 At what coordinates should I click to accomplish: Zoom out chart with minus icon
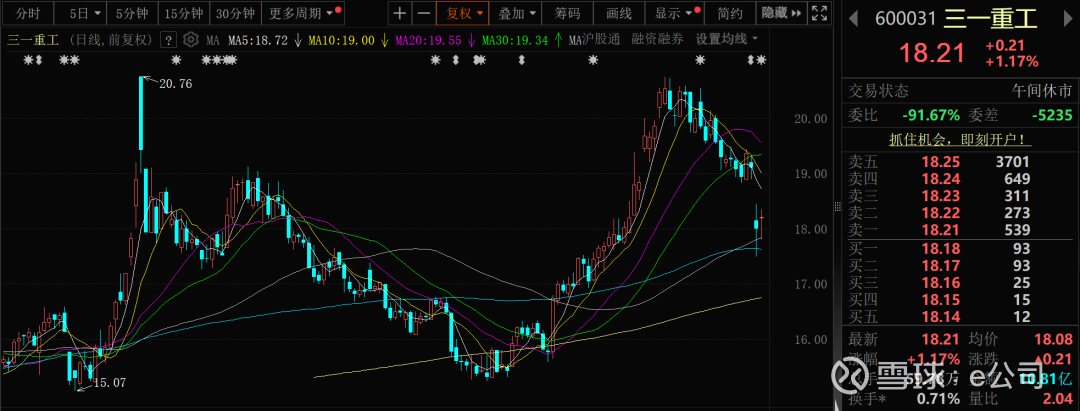tap(424, 13)
